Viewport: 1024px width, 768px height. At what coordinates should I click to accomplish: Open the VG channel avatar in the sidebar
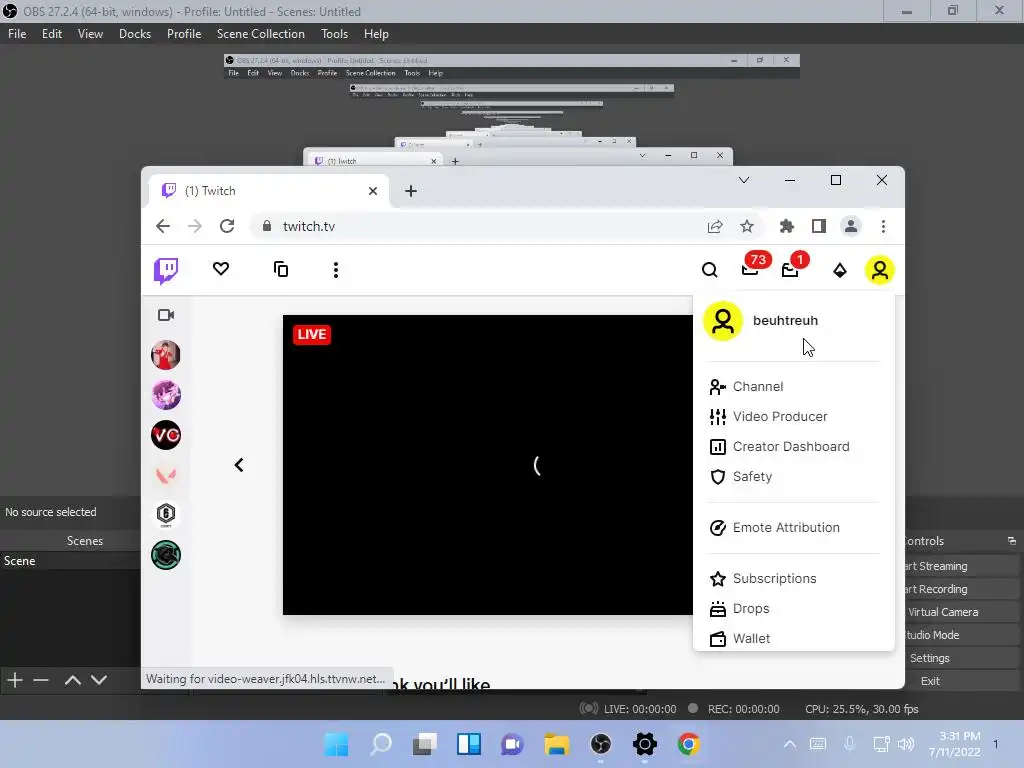tap(166, 436)
